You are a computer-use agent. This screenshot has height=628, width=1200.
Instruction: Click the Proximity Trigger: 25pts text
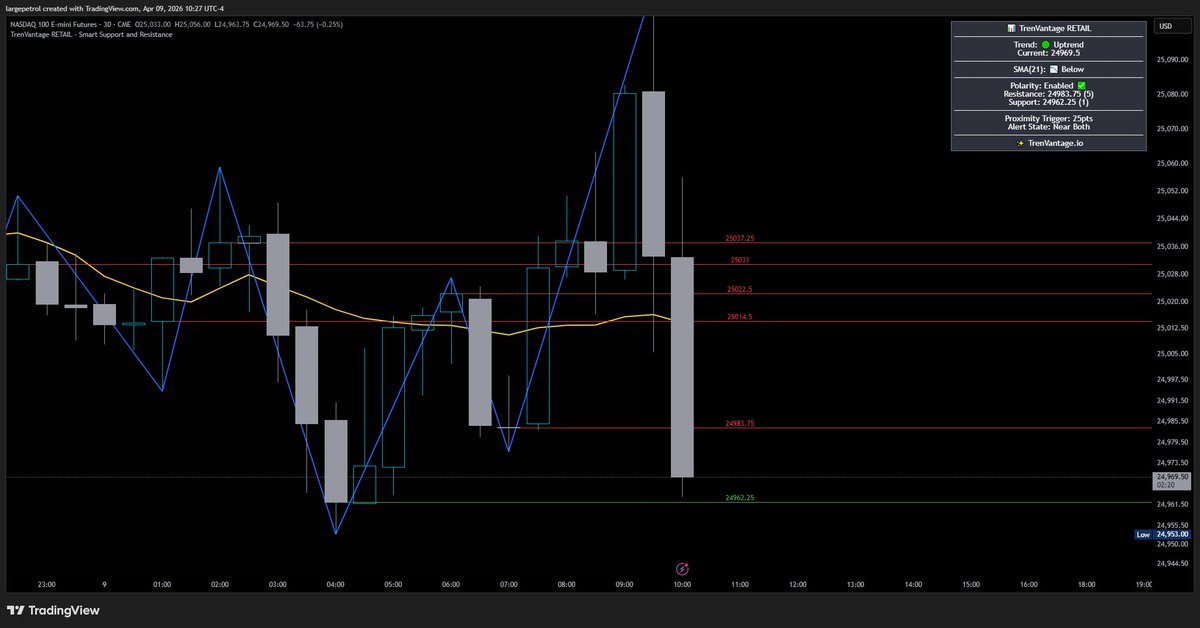pyautogui.click(x=1048, y=118)
